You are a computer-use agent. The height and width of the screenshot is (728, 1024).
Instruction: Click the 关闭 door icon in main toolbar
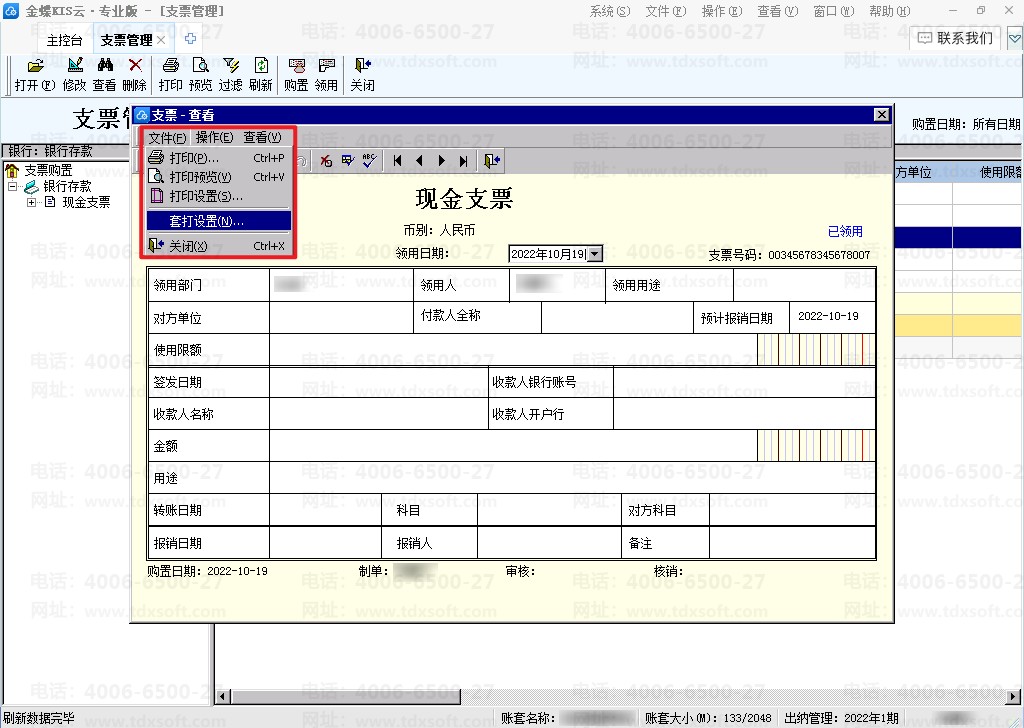pyautogui.click(x=362, y=65)
